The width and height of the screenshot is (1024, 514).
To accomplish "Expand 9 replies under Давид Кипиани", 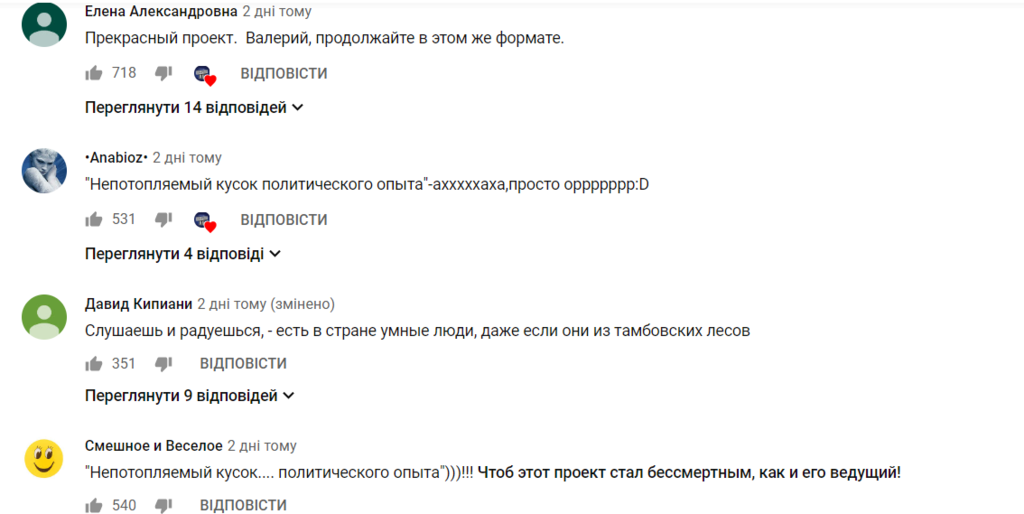I will click(x=190, y=396).
